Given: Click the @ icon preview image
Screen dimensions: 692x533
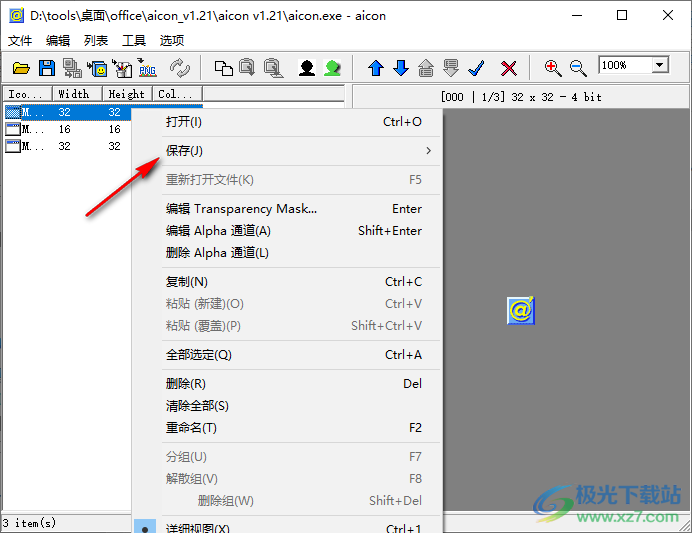Looking at the screenshot, I should [x=521, y=311].
